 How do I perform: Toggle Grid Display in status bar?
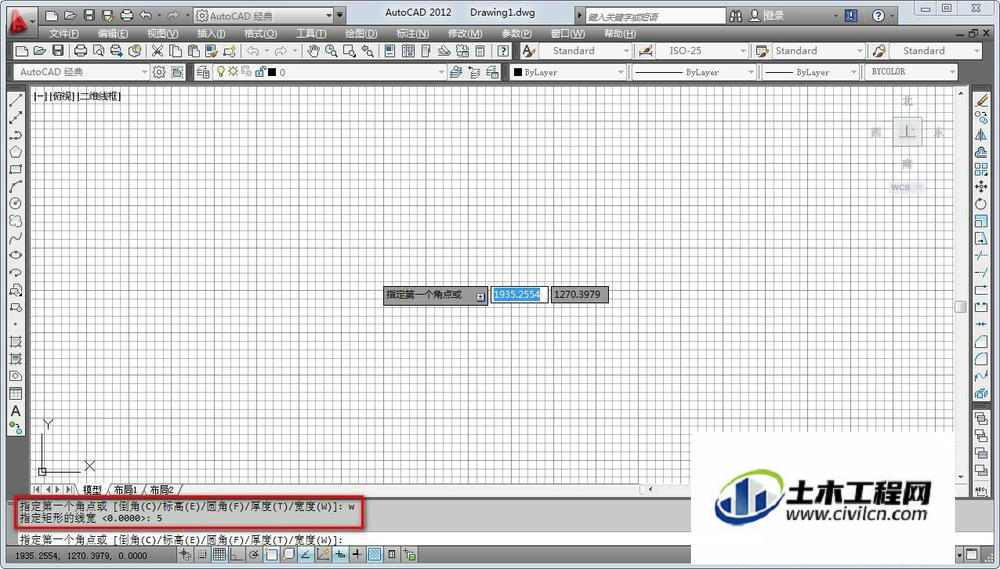click(219, 554)
